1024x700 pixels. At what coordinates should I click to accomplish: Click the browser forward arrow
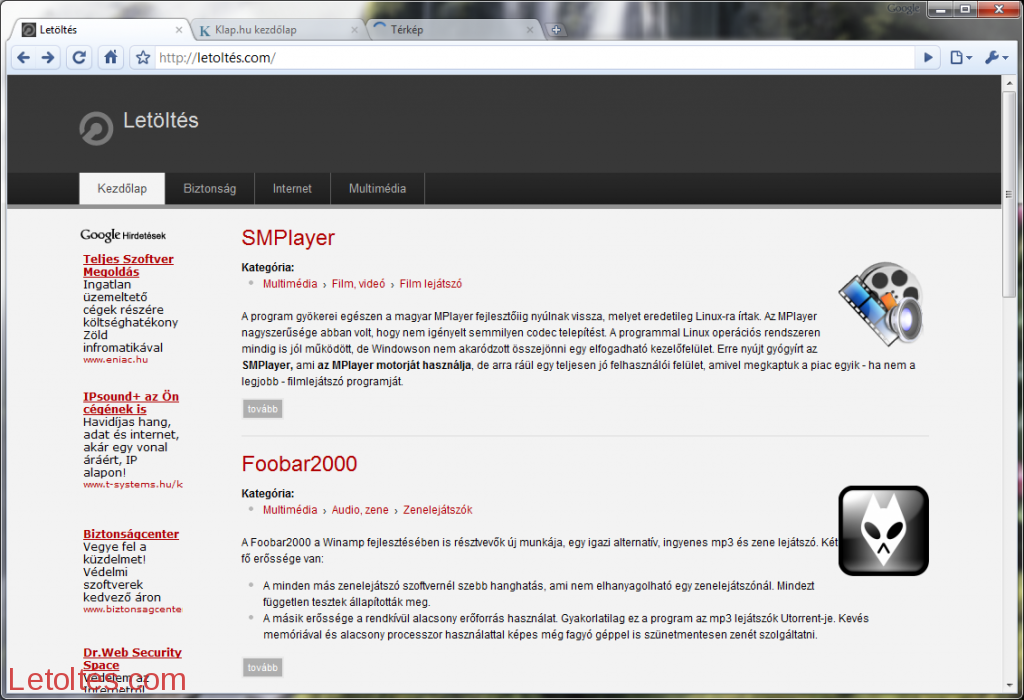coord(48,57)
